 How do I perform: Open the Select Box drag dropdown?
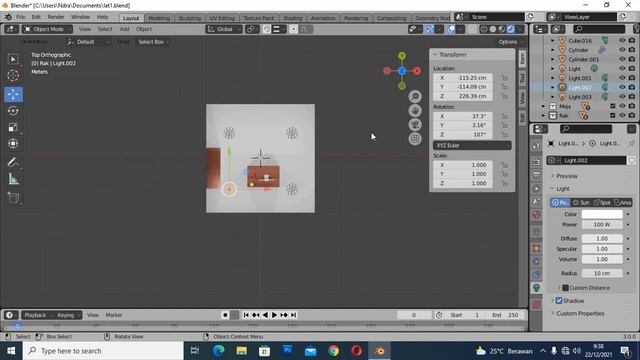(153, 42)
